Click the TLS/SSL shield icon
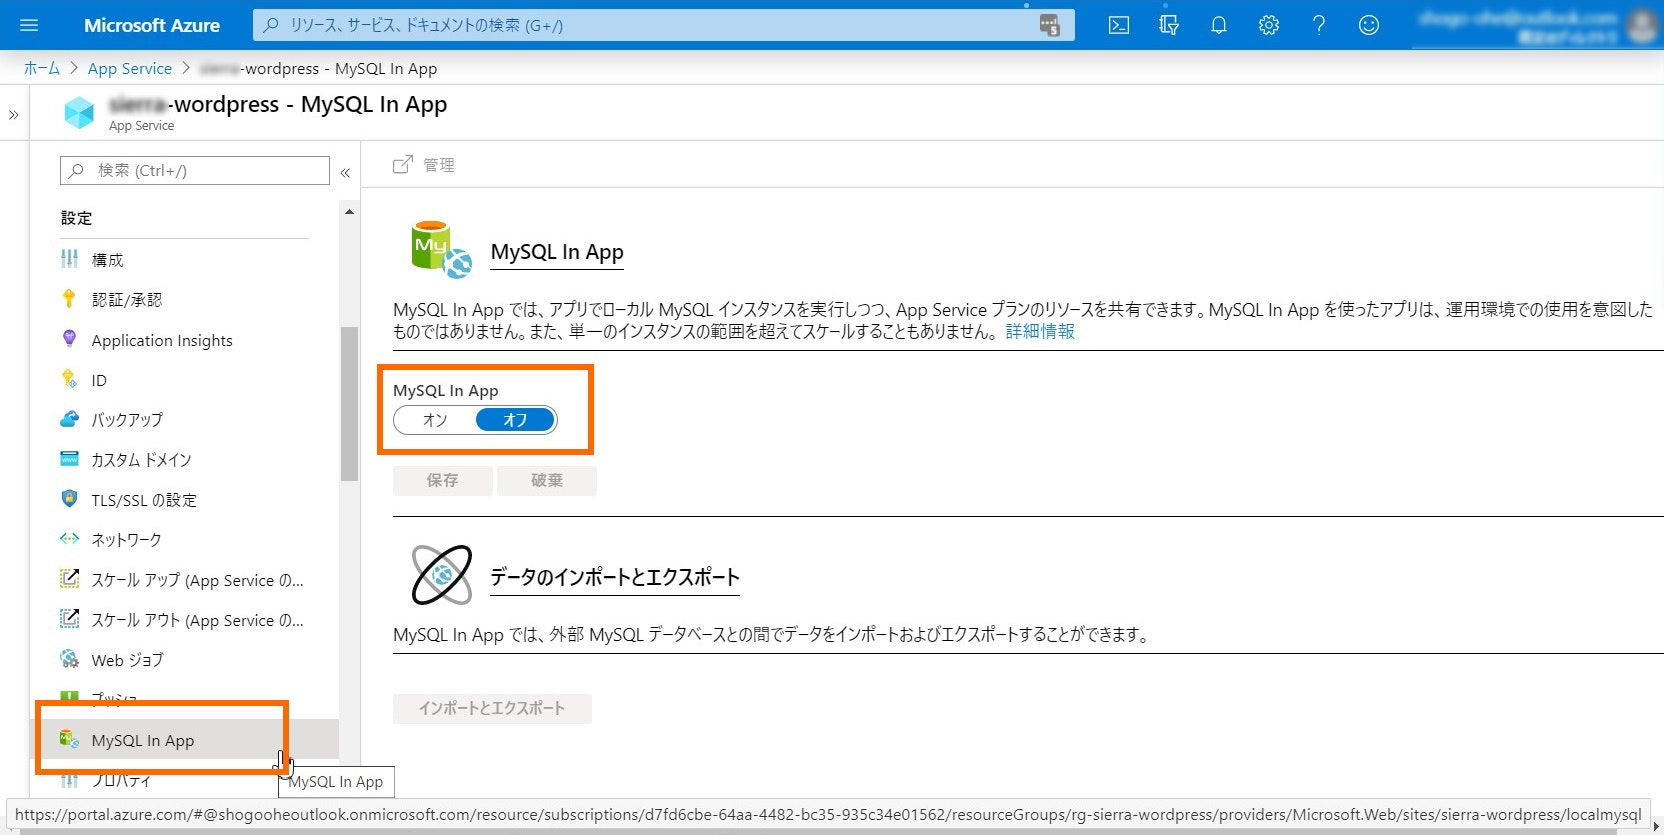 (x=69, y=499)
